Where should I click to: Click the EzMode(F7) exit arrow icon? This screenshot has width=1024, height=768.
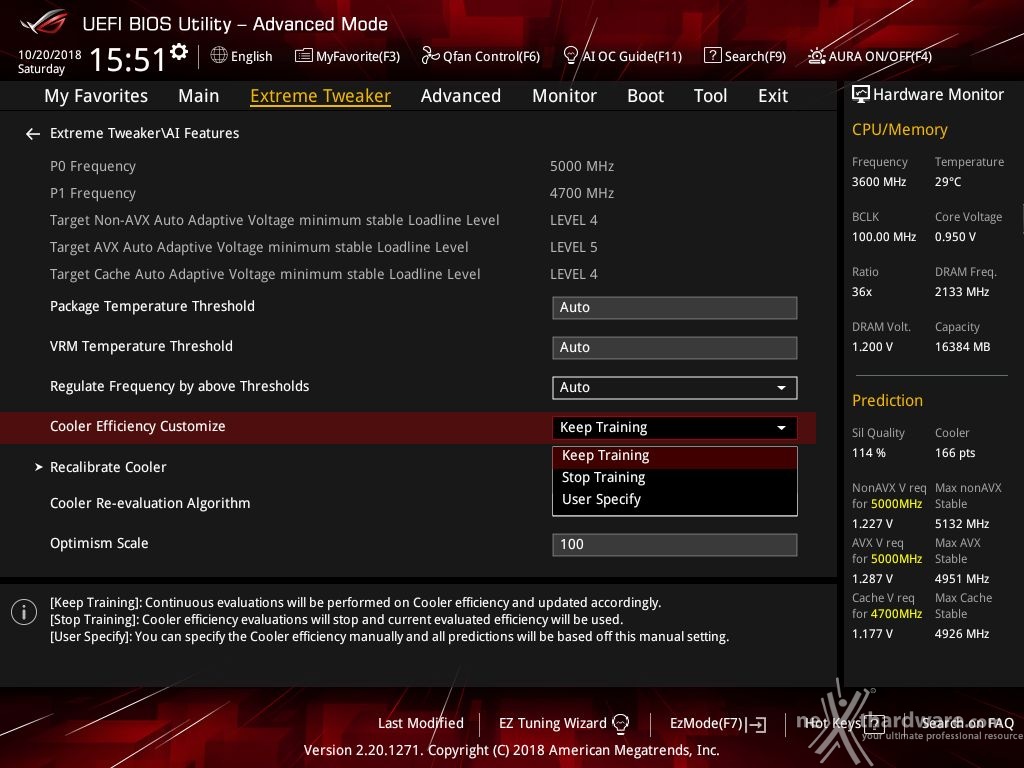pyautogui.click(x=758, y=724)
